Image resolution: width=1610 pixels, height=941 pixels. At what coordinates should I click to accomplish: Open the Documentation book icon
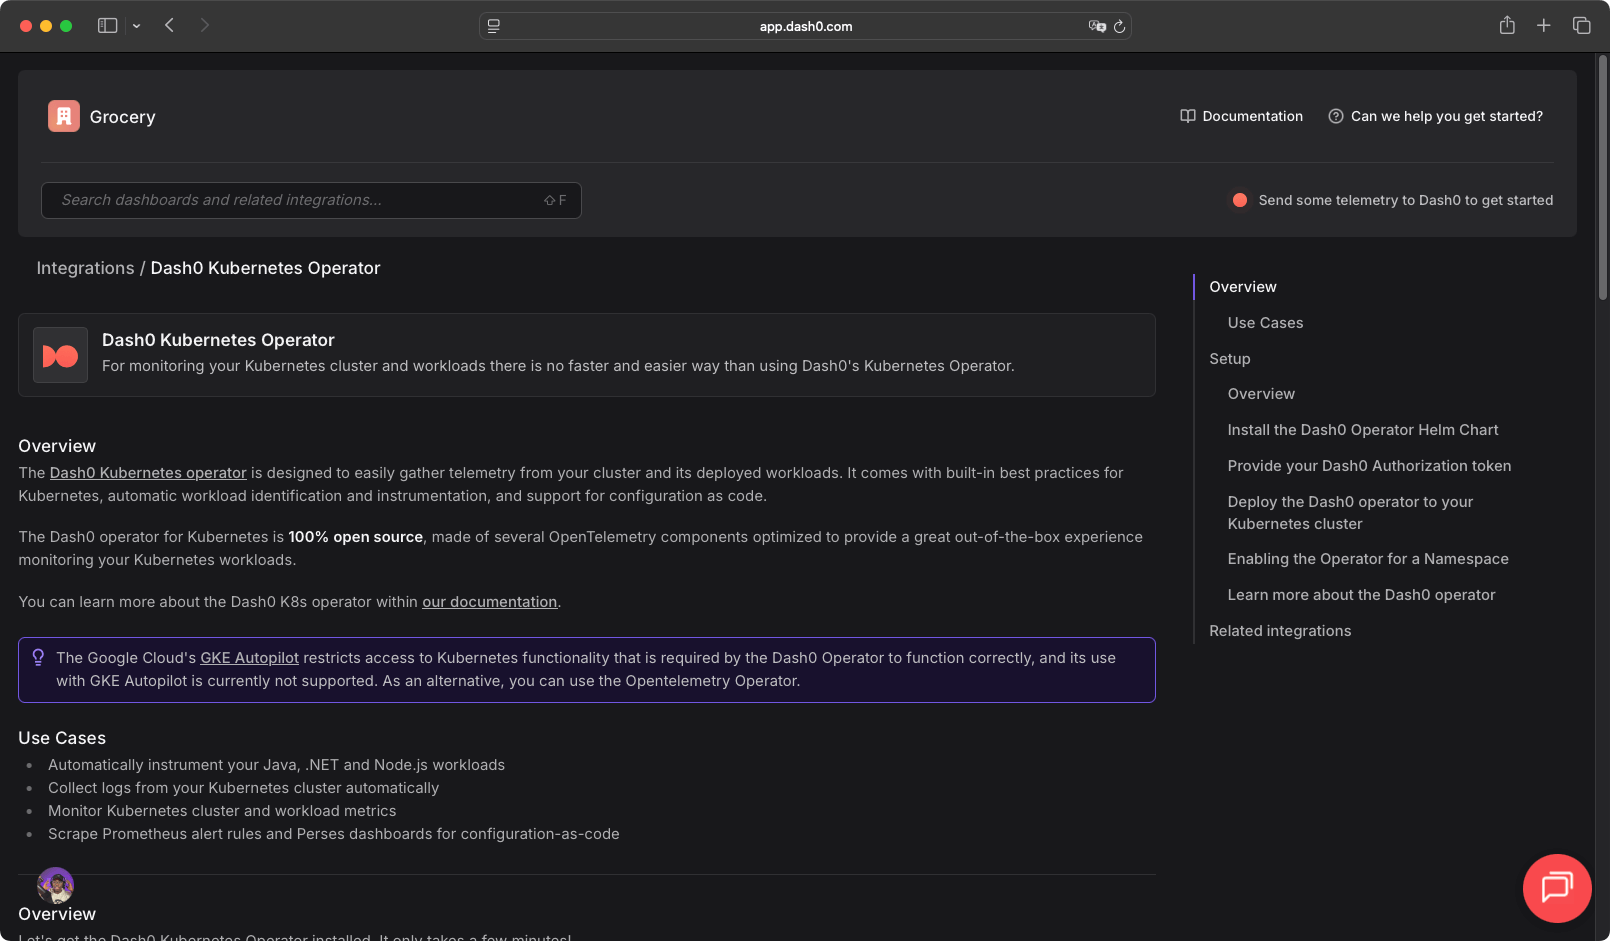1187,116
